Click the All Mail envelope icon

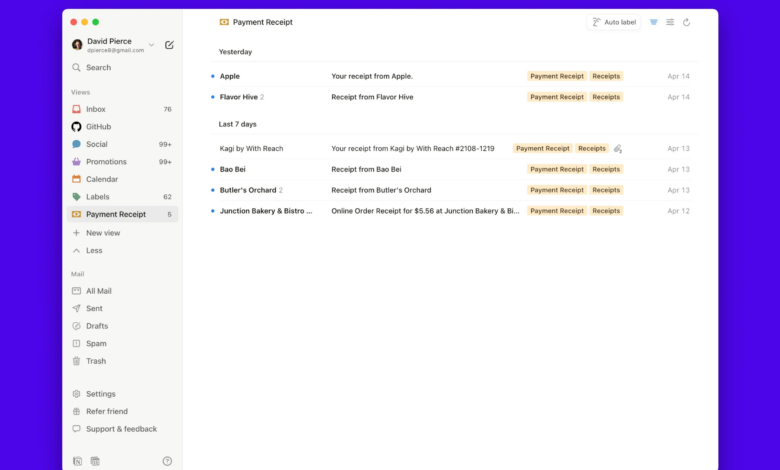coord(76,291)
